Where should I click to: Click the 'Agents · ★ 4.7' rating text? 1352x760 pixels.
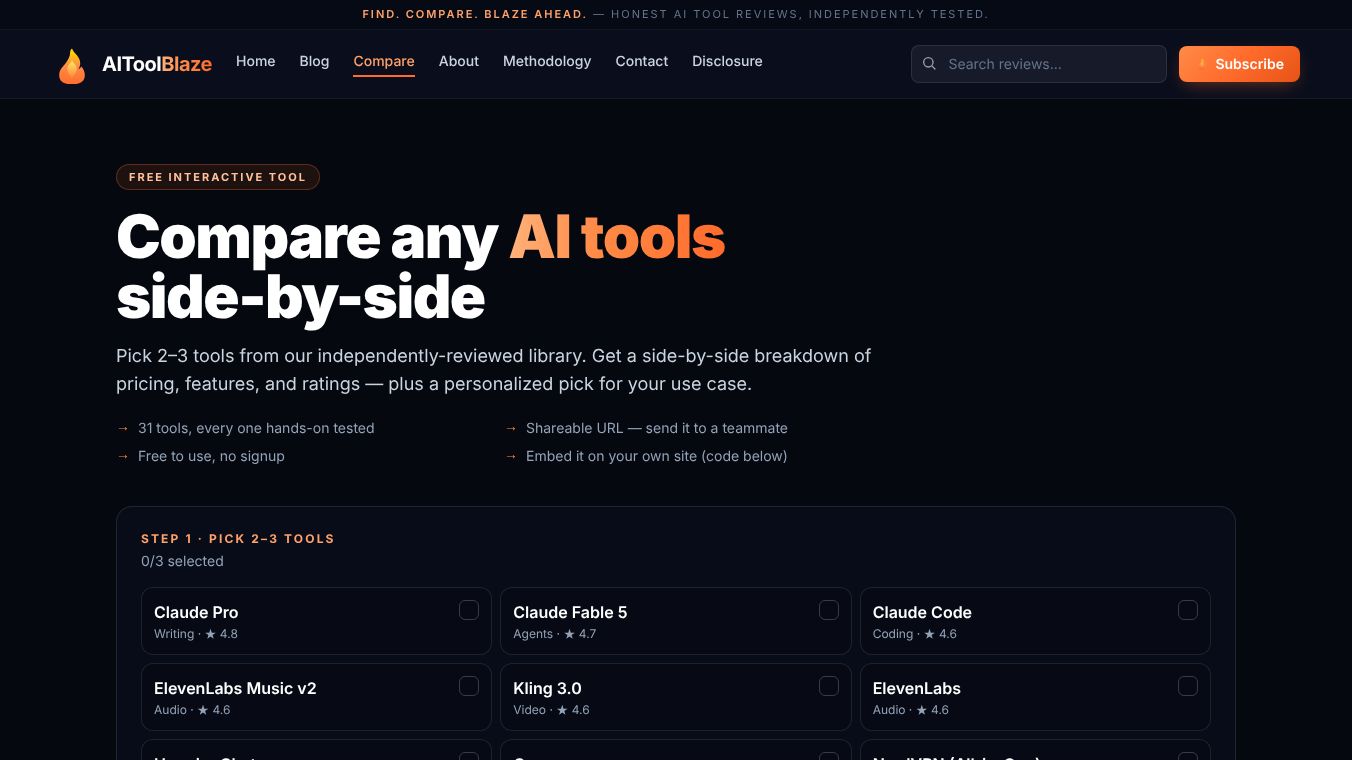[555, 634]
